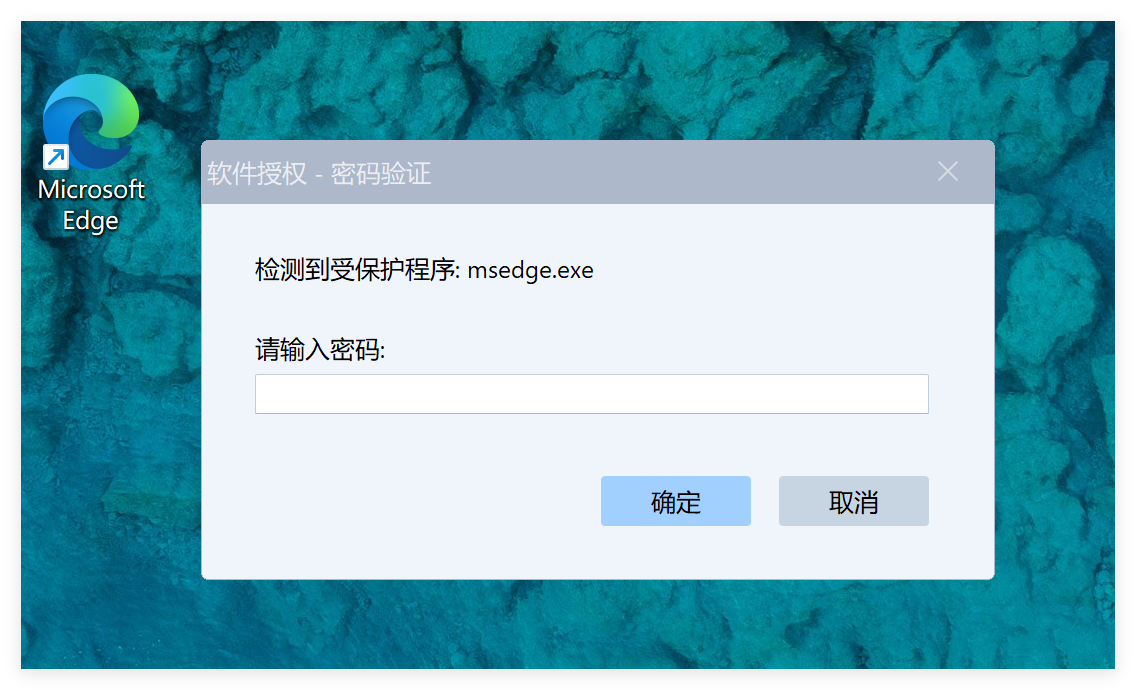The height and width of the screenshot is (690, 1136).
Task: Focus the 请输入密码 password input field
Action: [x=591, y=394]
